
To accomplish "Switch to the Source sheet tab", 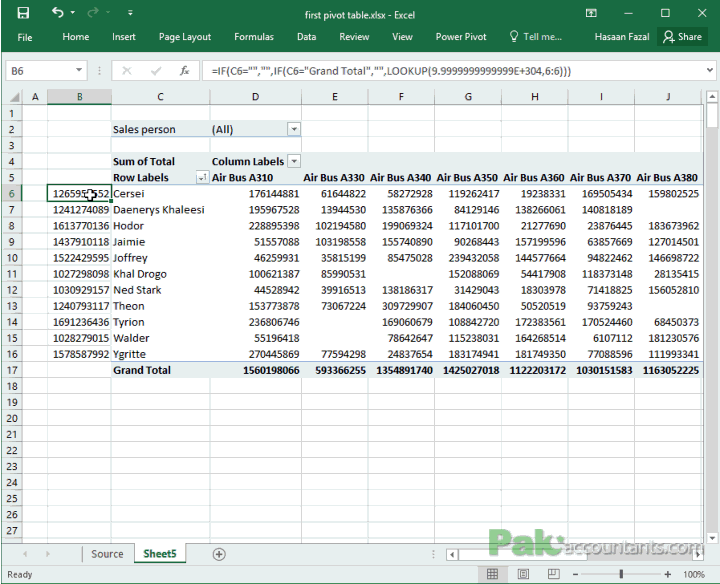I will pyautogui.click(x=107, y=554).
